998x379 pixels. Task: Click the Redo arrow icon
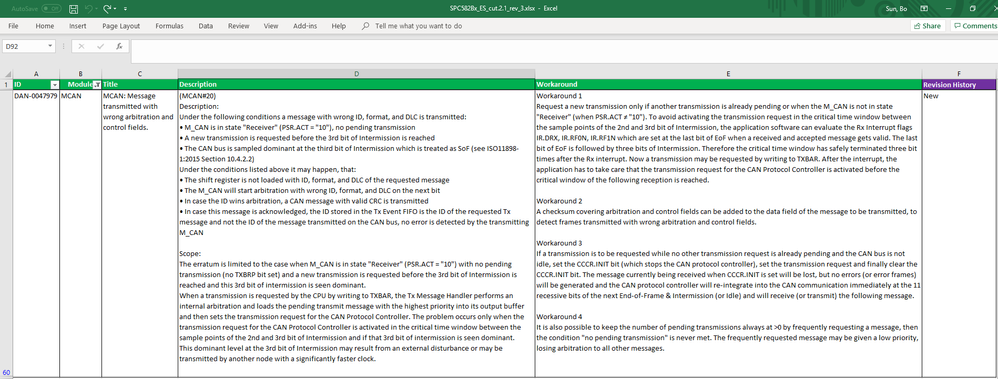[106, 9]
